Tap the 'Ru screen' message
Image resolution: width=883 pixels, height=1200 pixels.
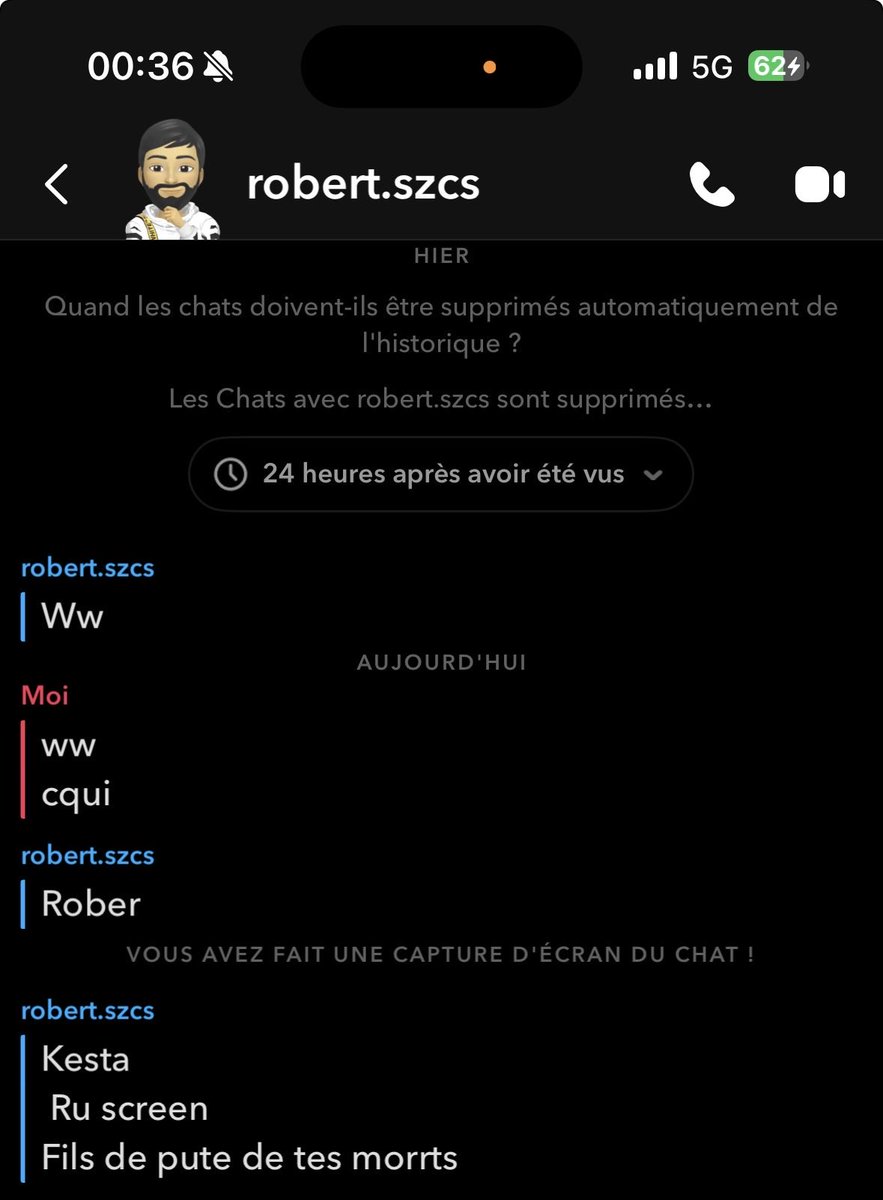pyautogui.click(x=129, y=1108)
